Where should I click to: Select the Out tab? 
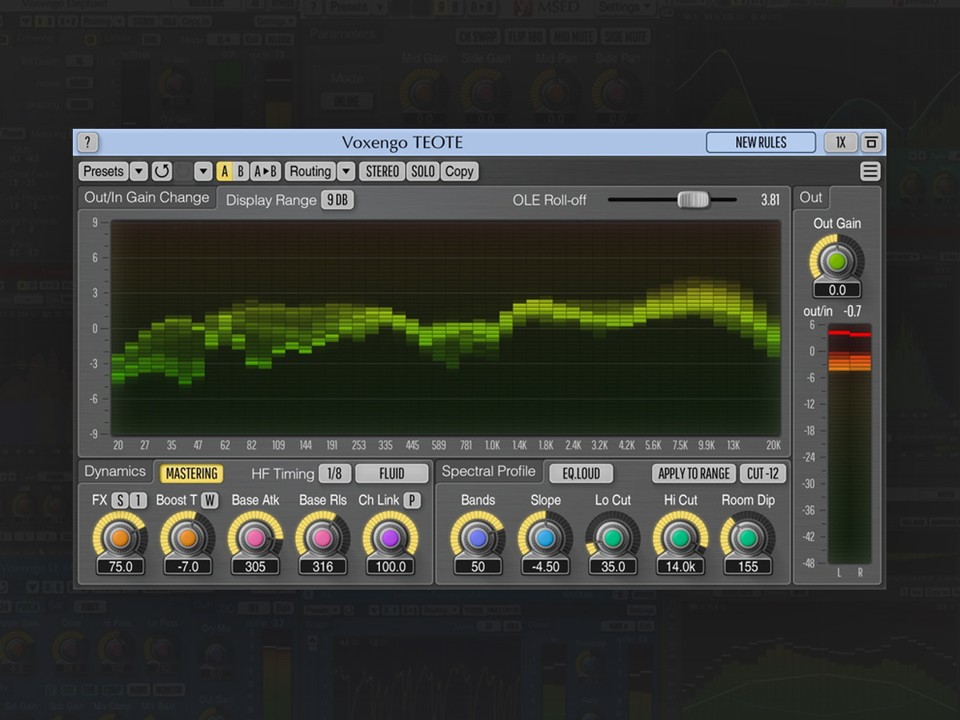pyautogui.click(x=811, y=197)
